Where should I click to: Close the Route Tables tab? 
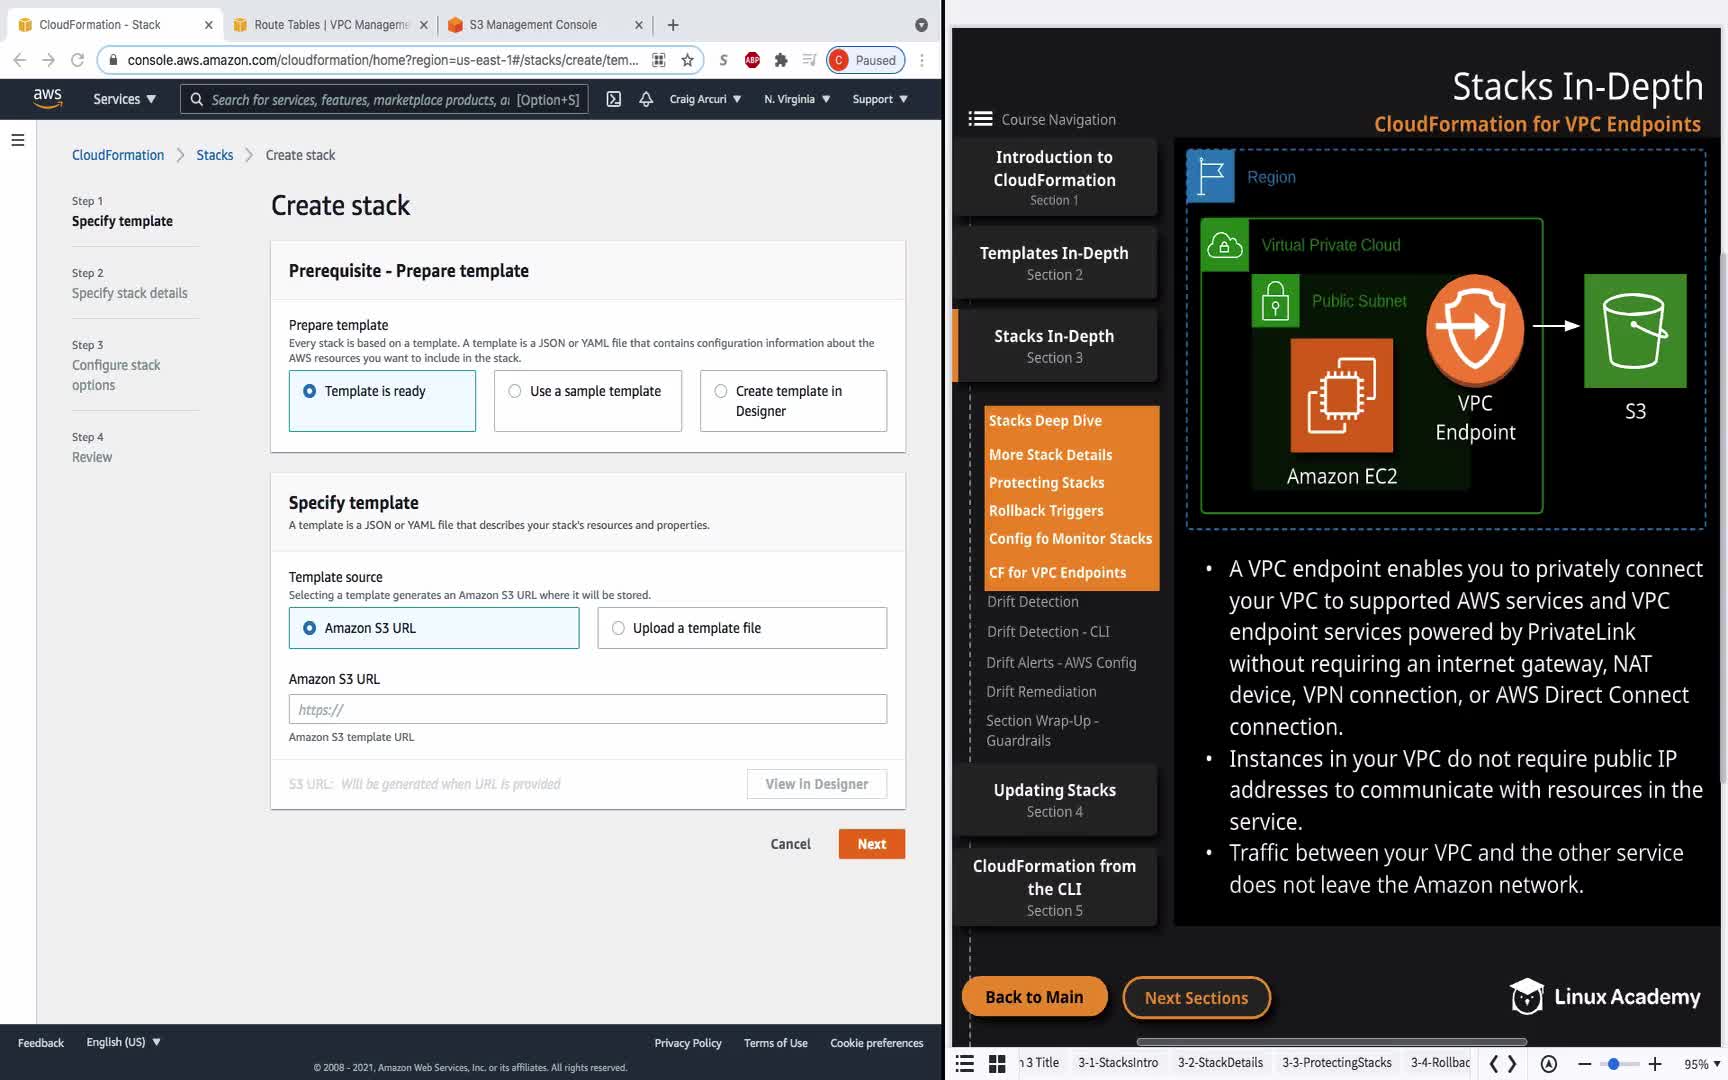pos(424,25)
